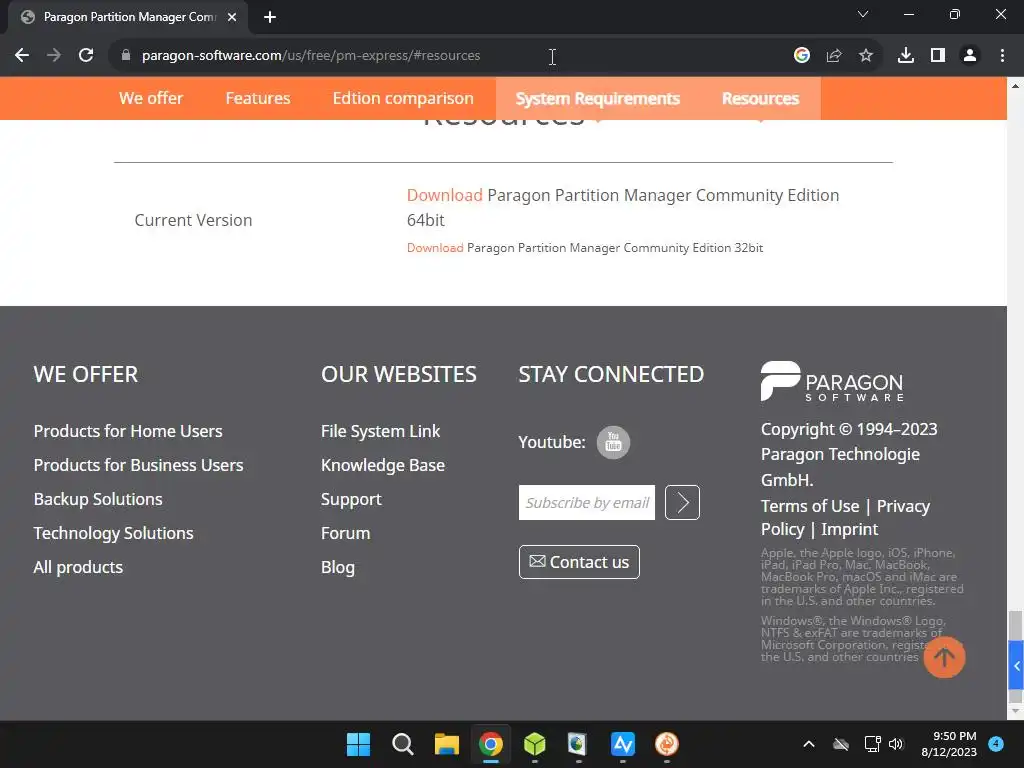Open the Windows Start menu
Viewport: 1024px width, 768px height.
358,744
